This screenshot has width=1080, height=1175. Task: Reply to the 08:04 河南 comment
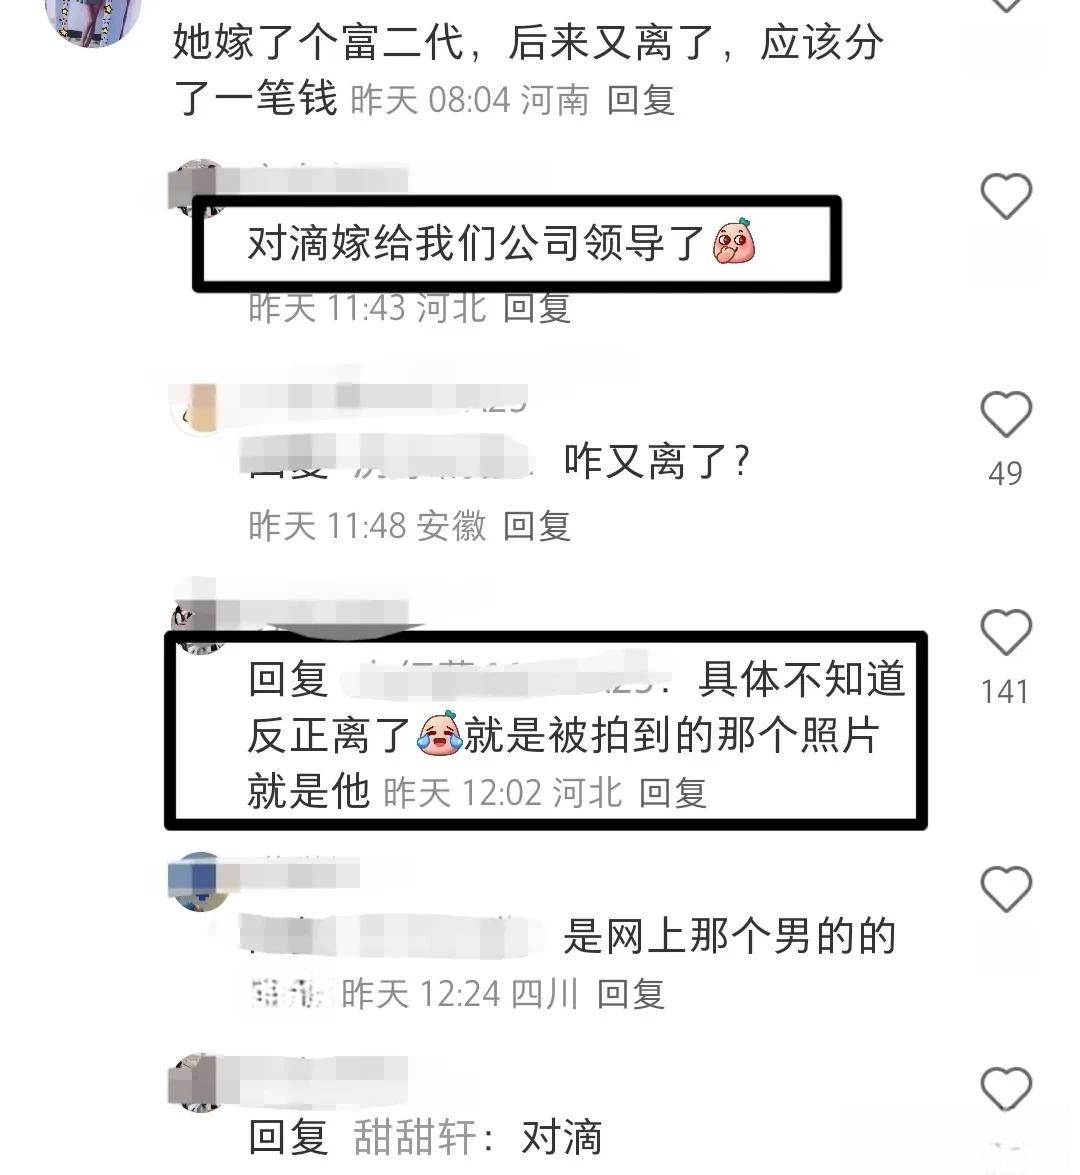tap(641, 100)
